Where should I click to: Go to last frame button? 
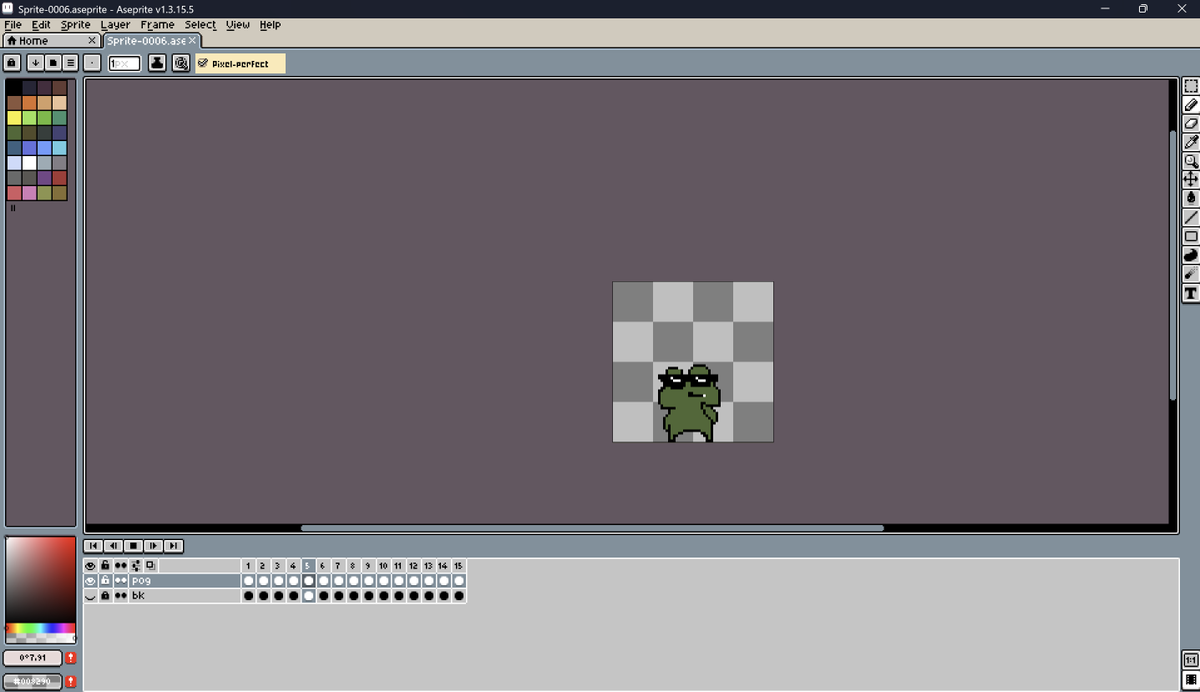pos(174,545)
